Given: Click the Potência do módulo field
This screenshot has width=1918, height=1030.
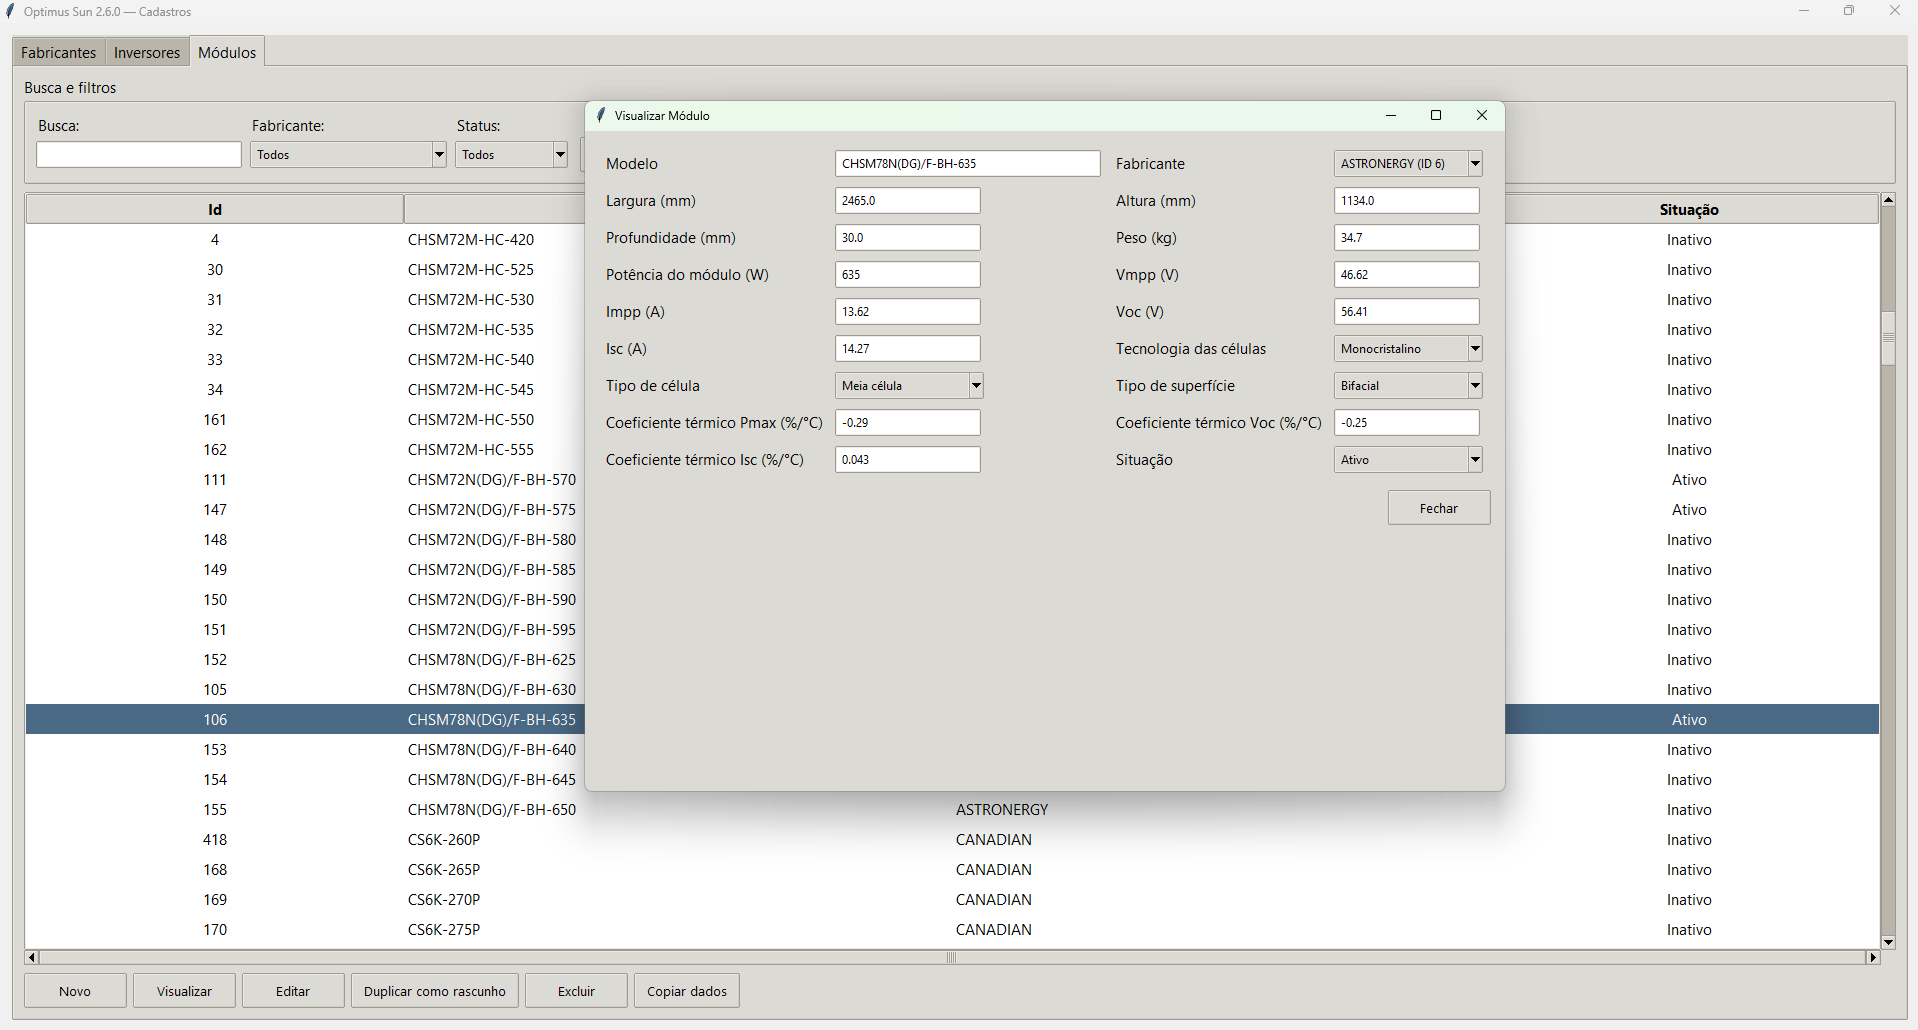Looking at the screenshot, I should [x=908, y=275].
